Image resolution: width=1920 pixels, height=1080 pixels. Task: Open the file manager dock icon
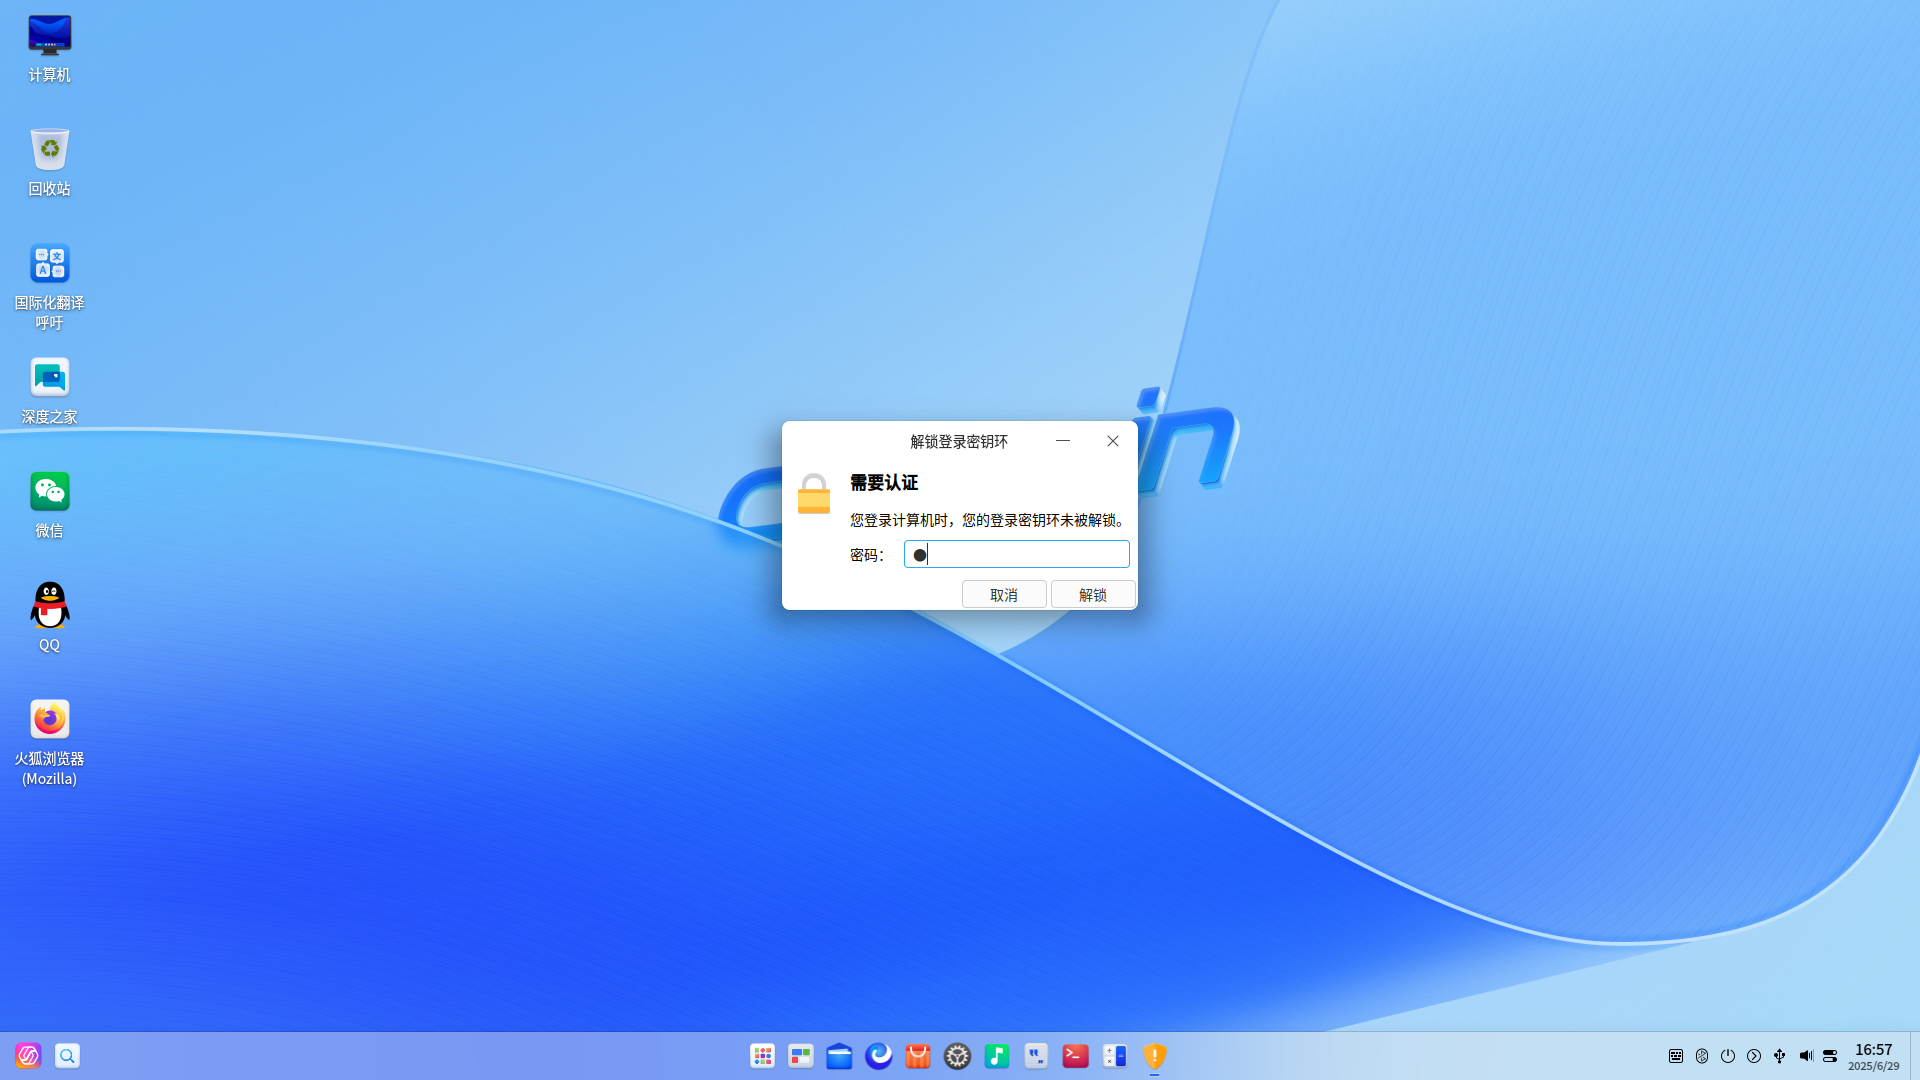[x=840, y=1056]
